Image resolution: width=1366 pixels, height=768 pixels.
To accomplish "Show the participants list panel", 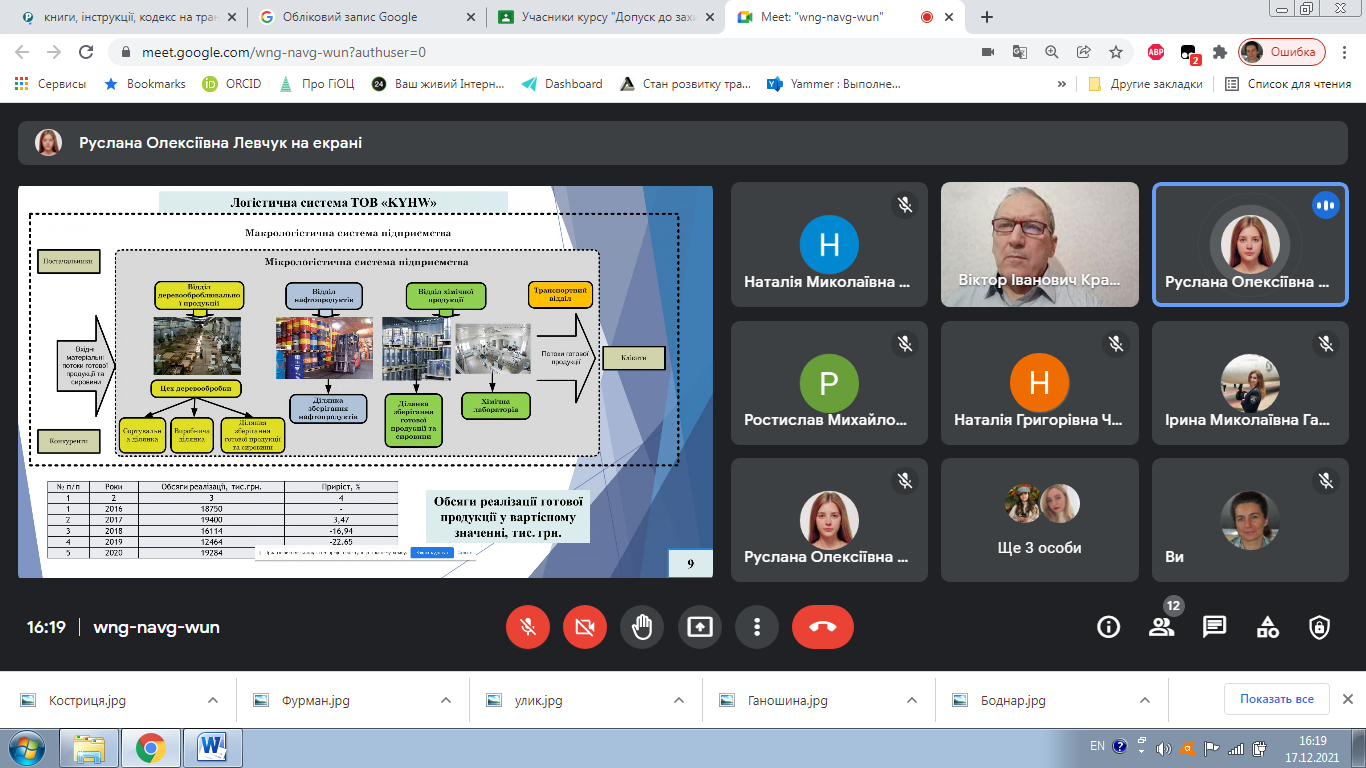I will click(1161, 627).
